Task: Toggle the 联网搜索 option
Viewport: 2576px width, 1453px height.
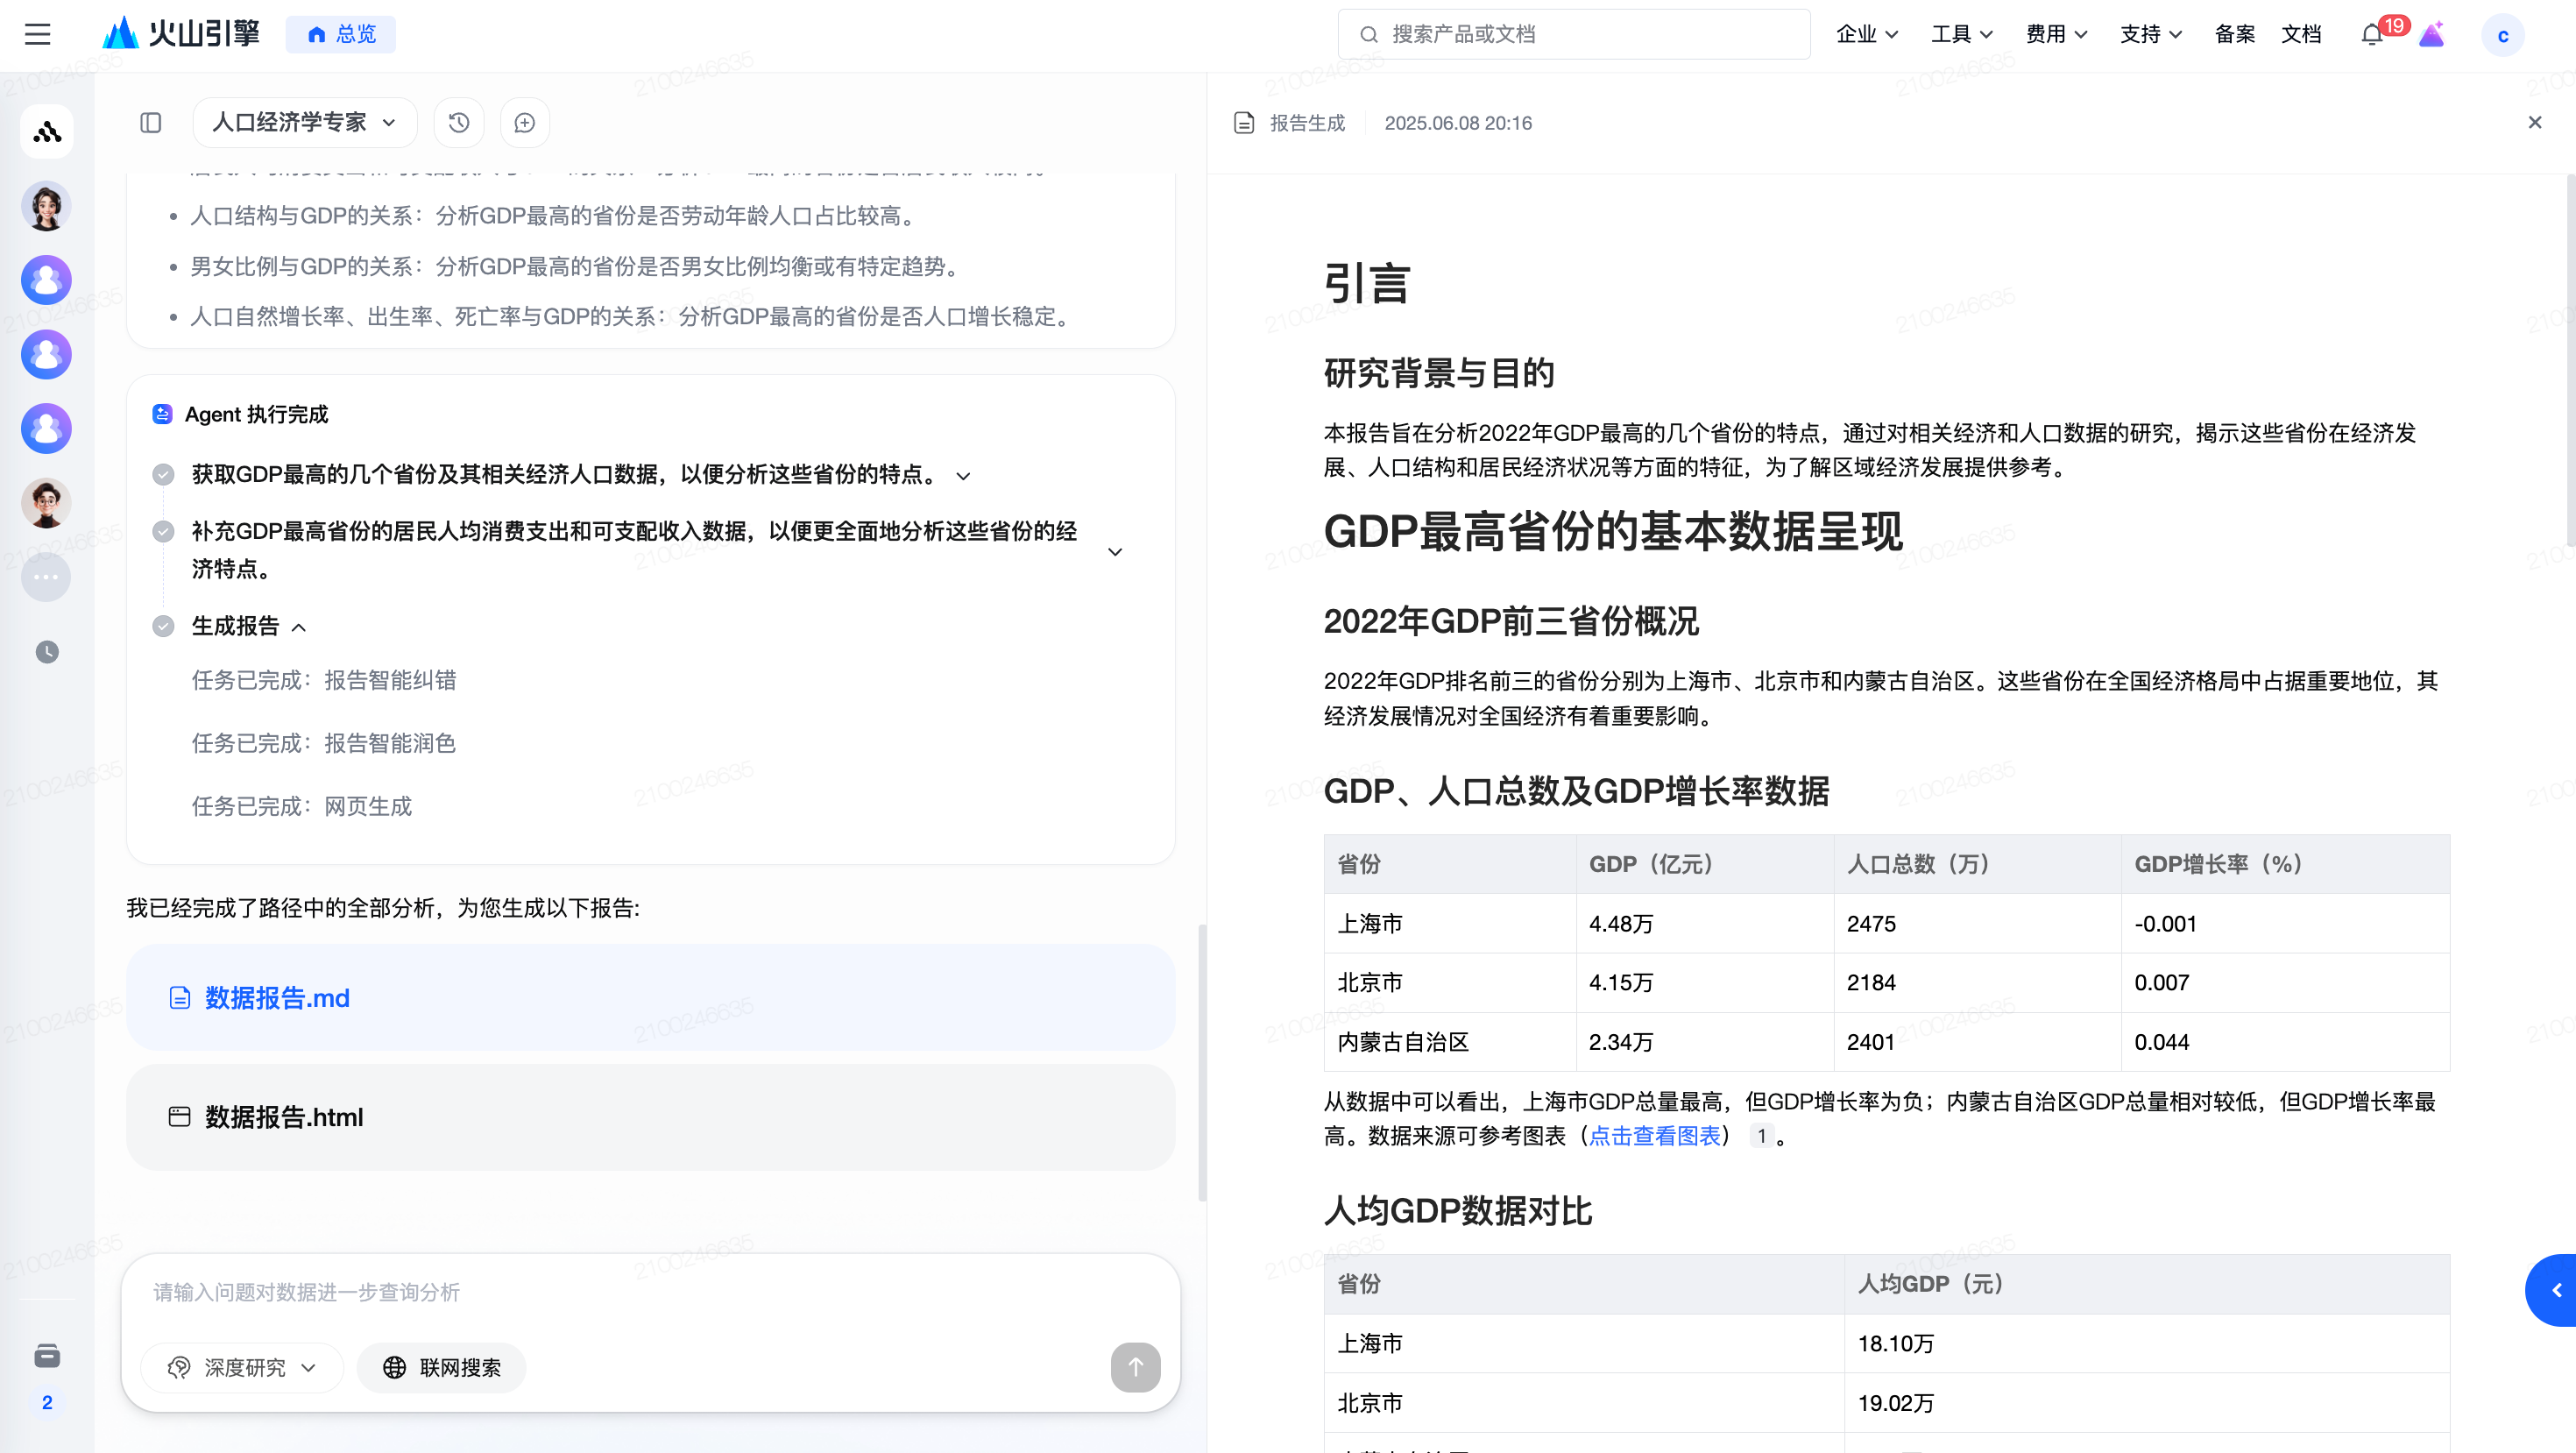Action: tap(442, 1367)
